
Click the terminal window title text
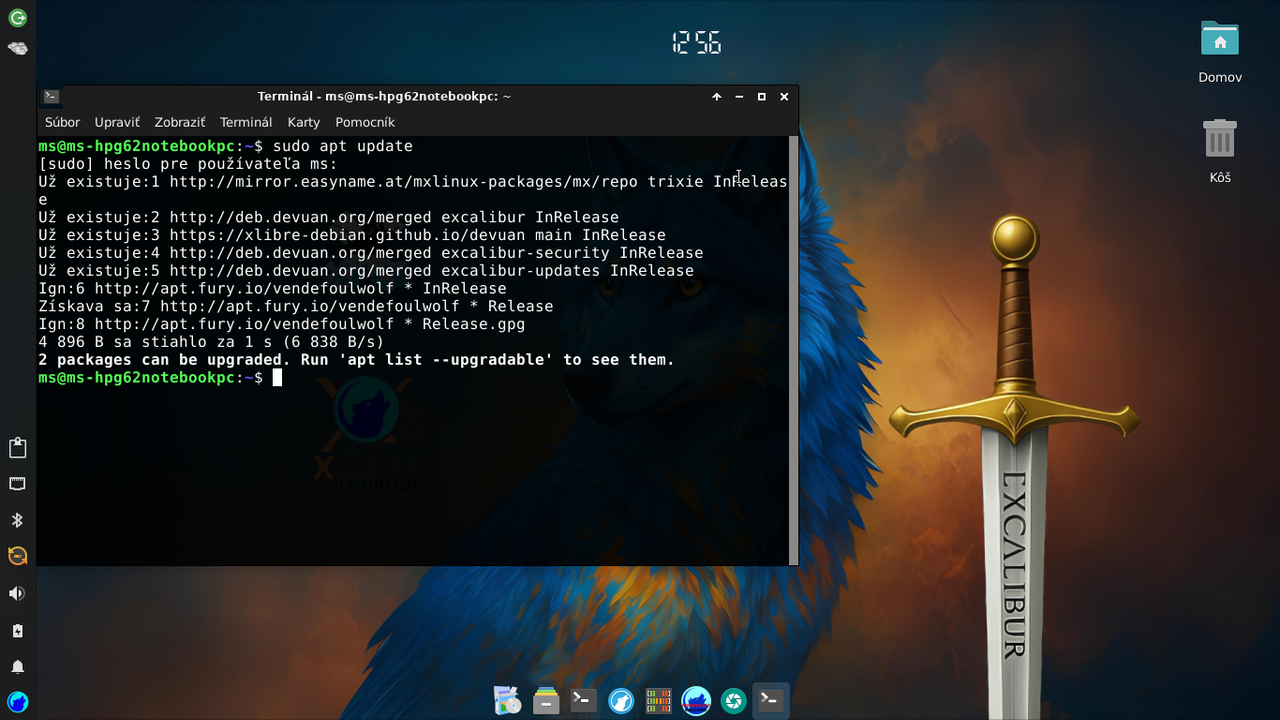click(x=385, y=97)
